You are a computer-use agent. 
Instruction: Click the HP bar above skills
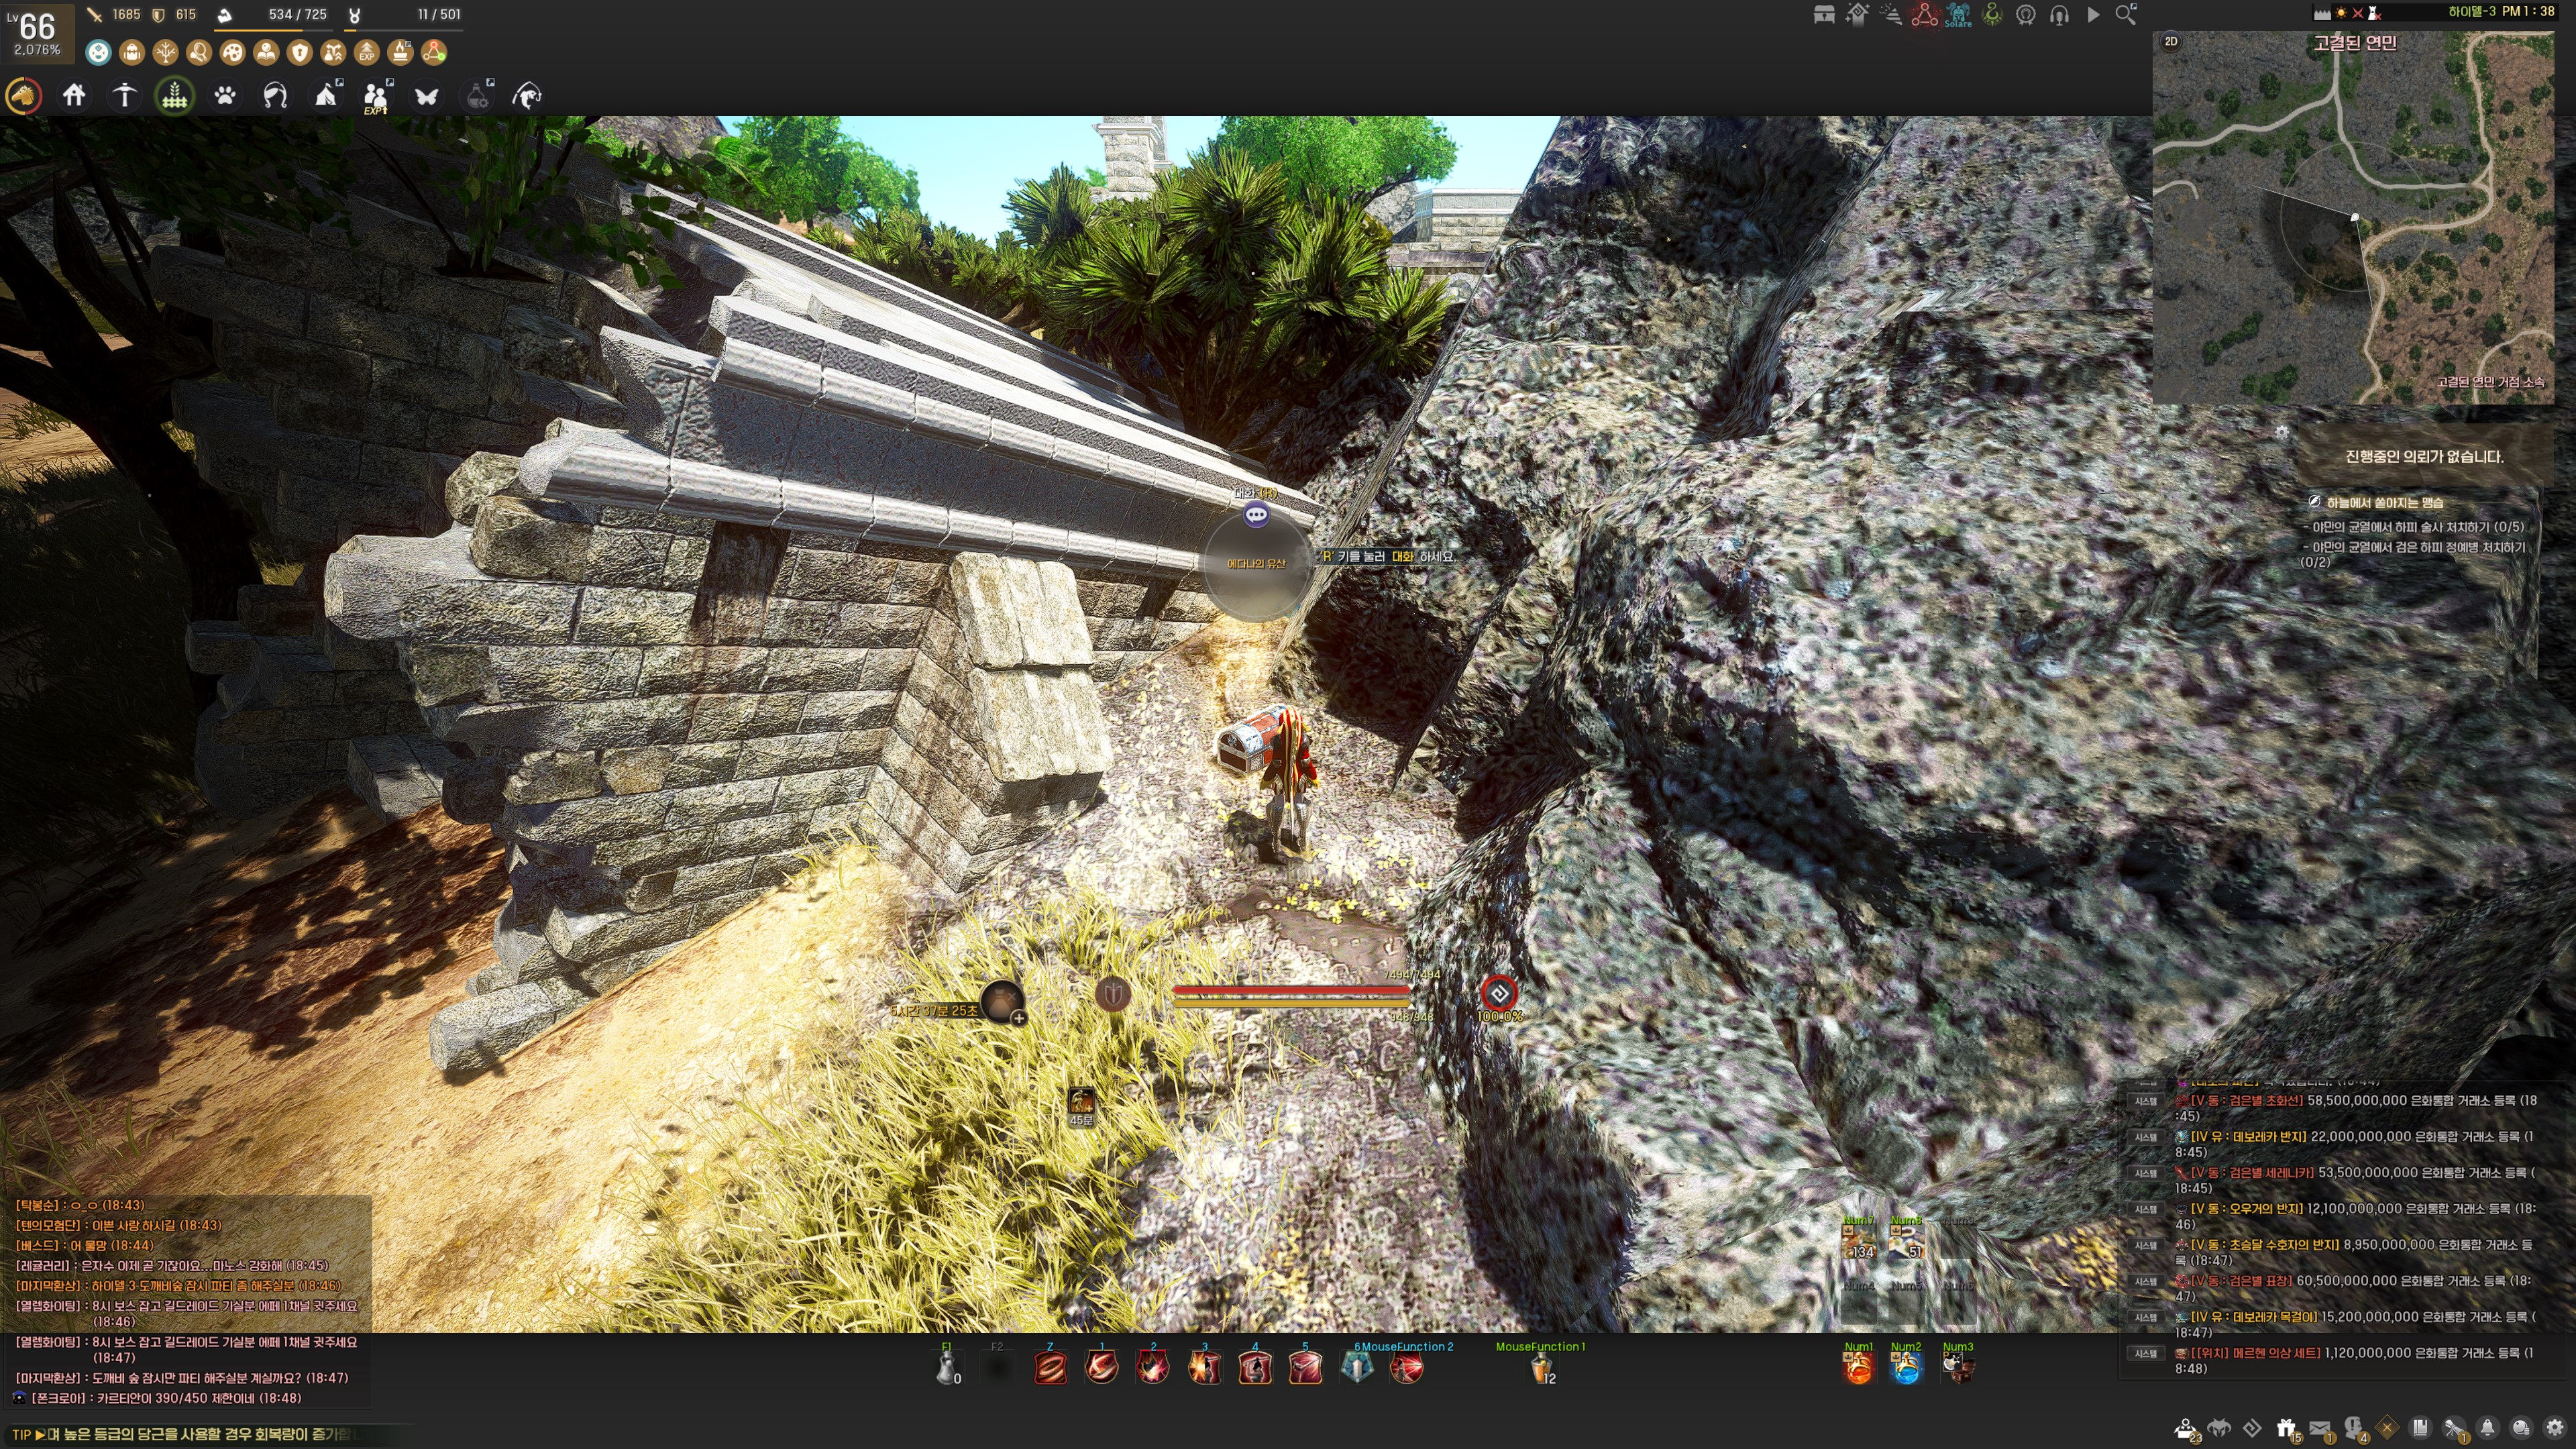click(x=1290, y=990)
